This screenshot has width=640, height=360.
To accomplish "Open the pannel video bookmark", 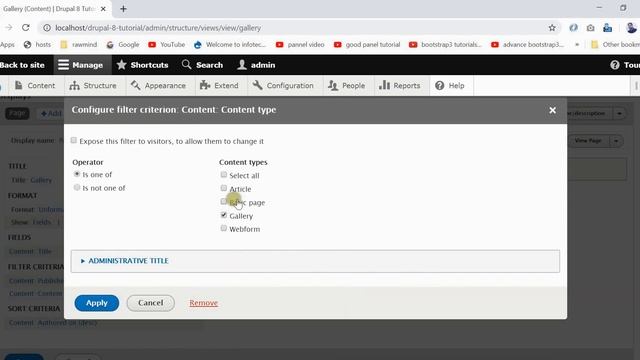I will (300, 44).
